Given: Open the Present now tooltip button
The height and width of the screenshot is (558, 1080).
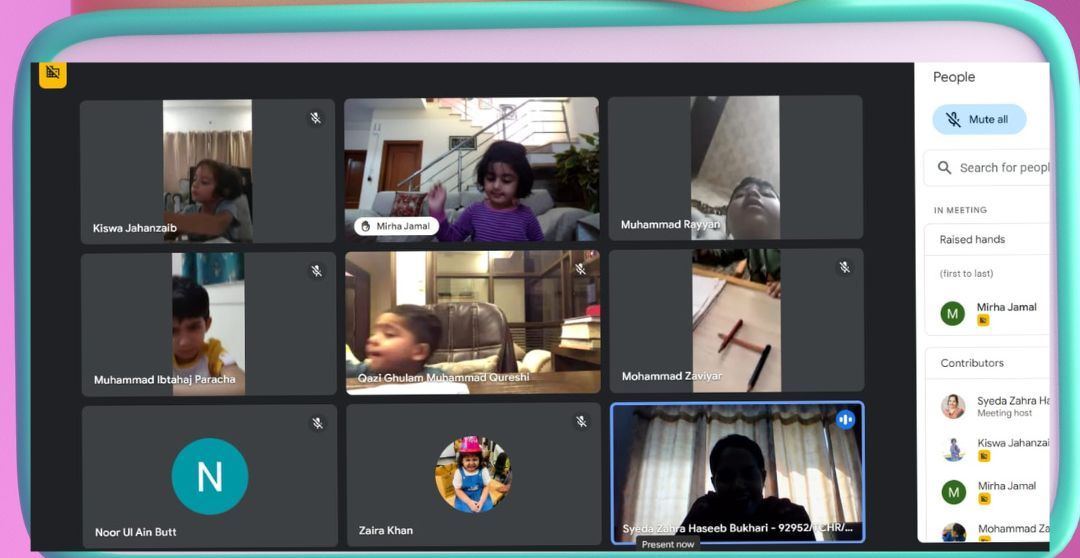Looking at the screenshot, I should click(668, 544).
